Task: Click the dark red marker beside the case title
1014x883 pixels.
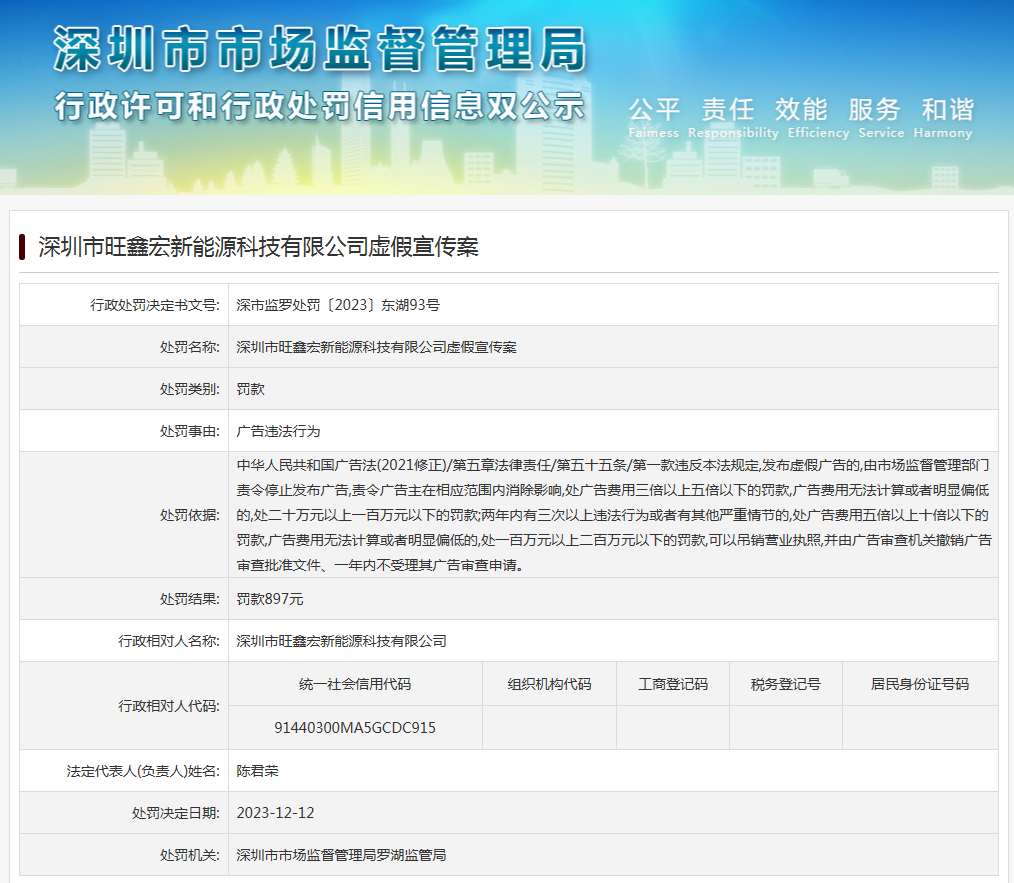Action: 22,246
